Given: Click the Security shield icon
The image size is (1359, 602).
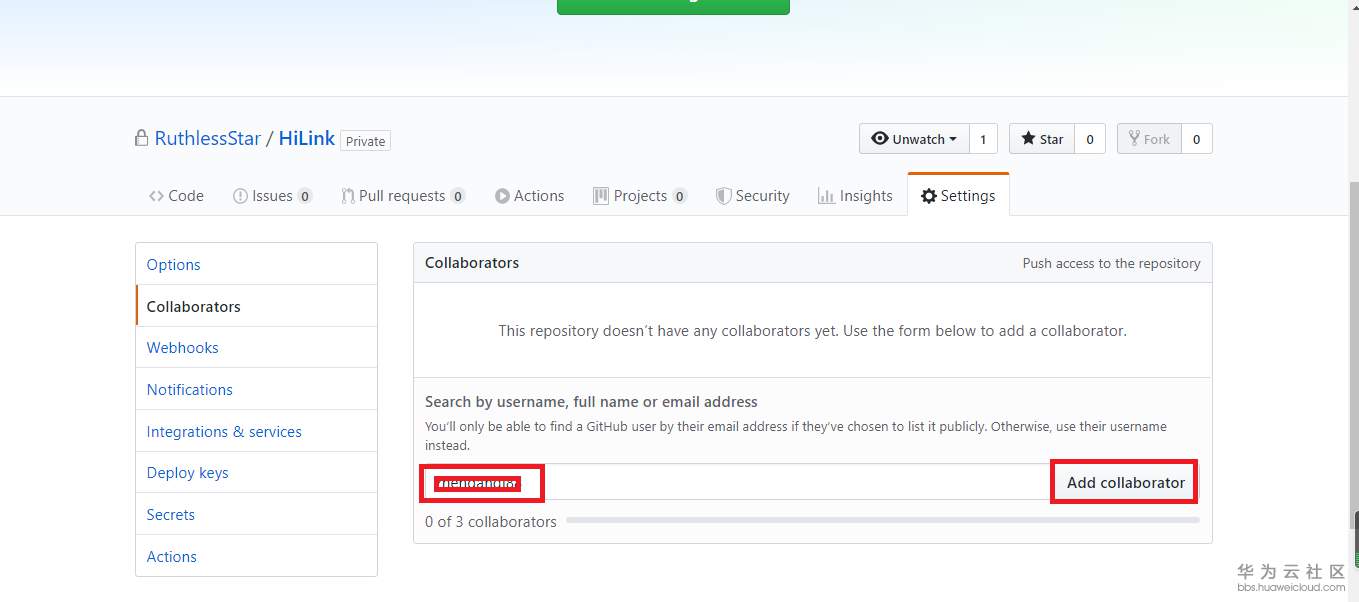Looking at the screenshot, I should point(723,196).
